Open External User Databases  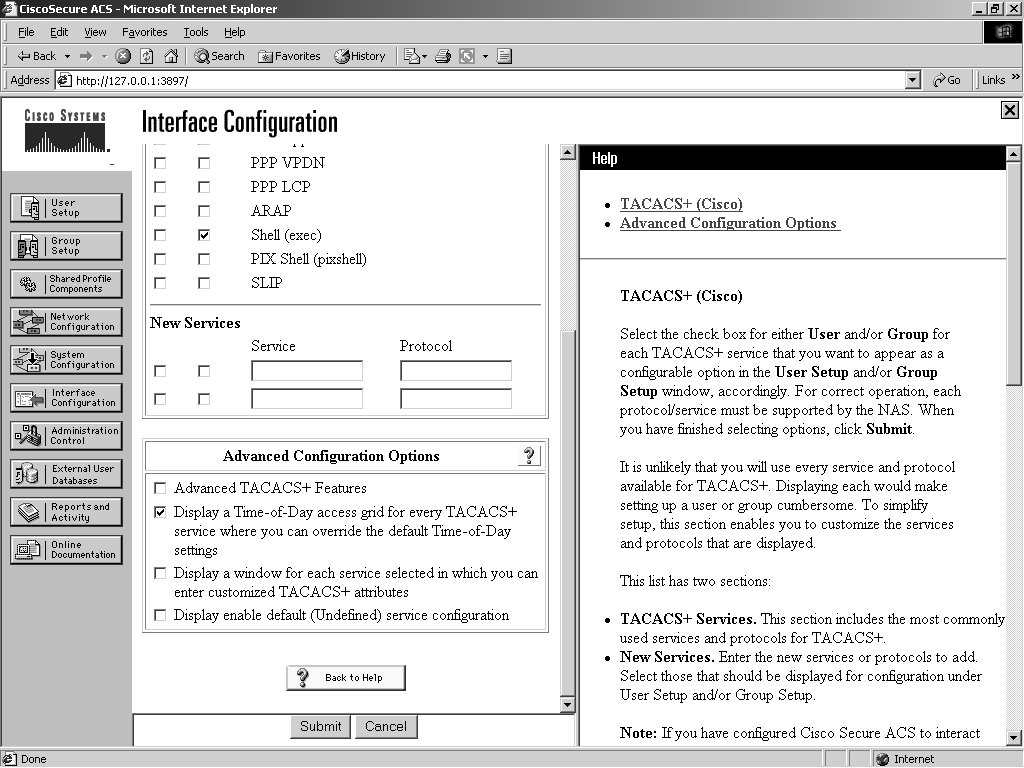[x=66, y=474]
